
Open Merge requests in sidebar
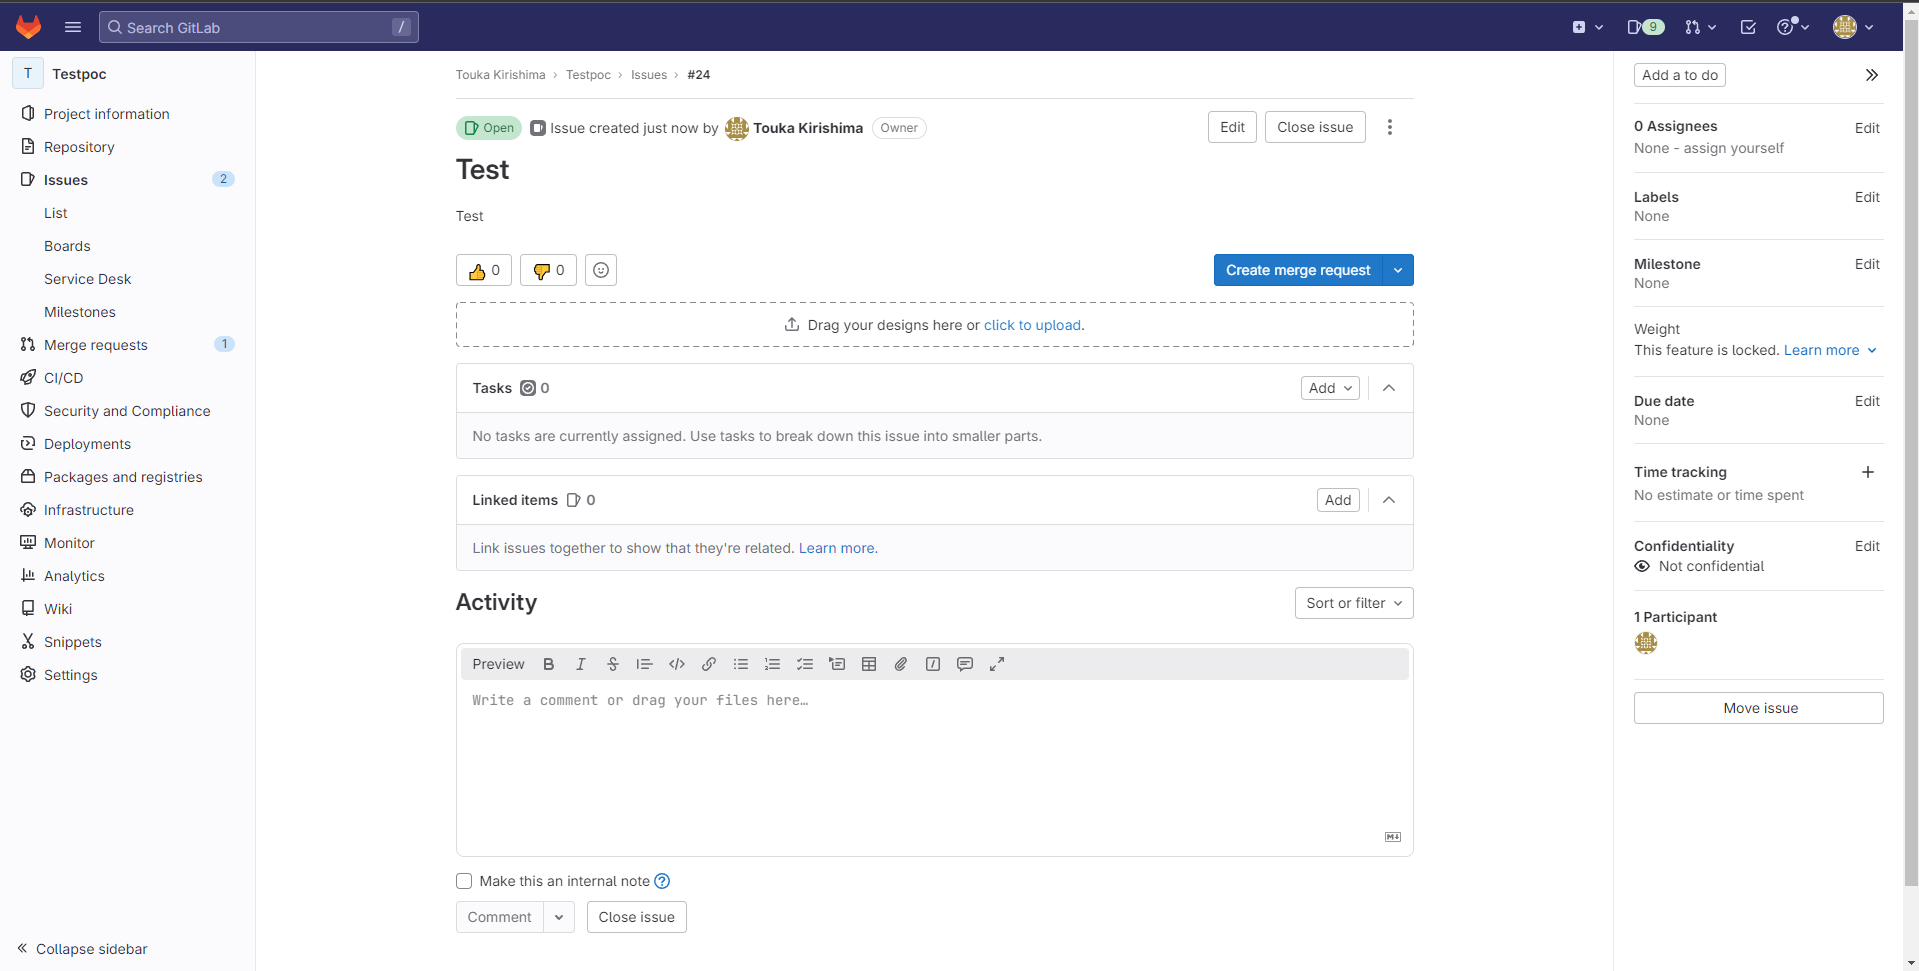96,345
